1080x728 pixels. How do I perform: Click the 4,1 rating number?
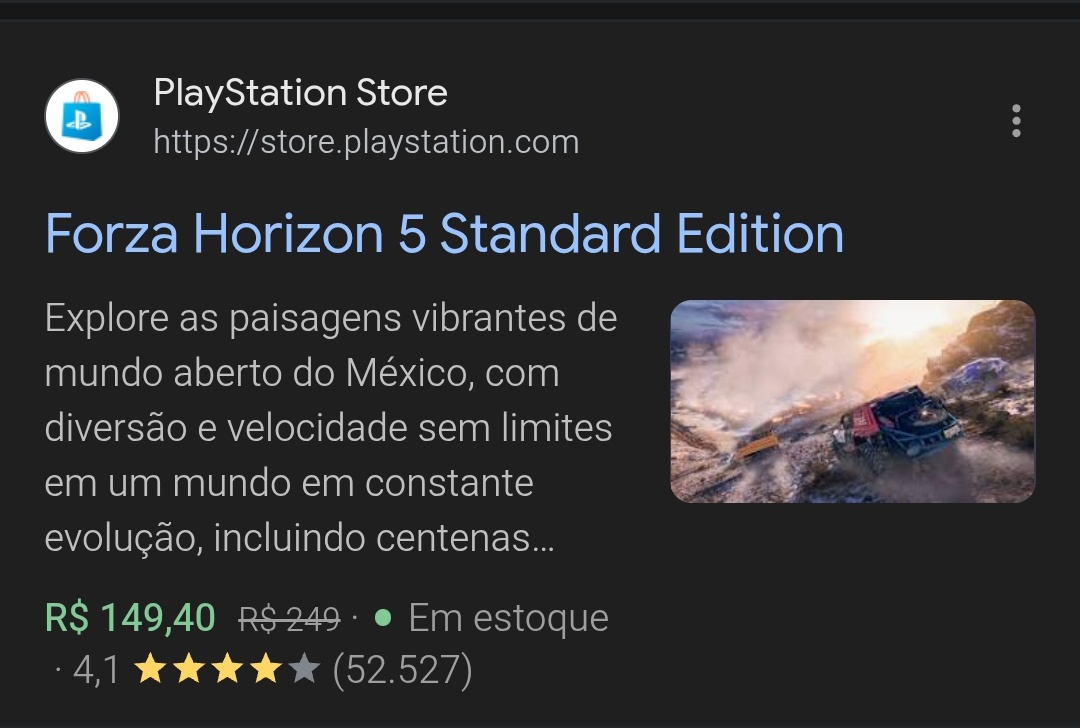[96, 670]
